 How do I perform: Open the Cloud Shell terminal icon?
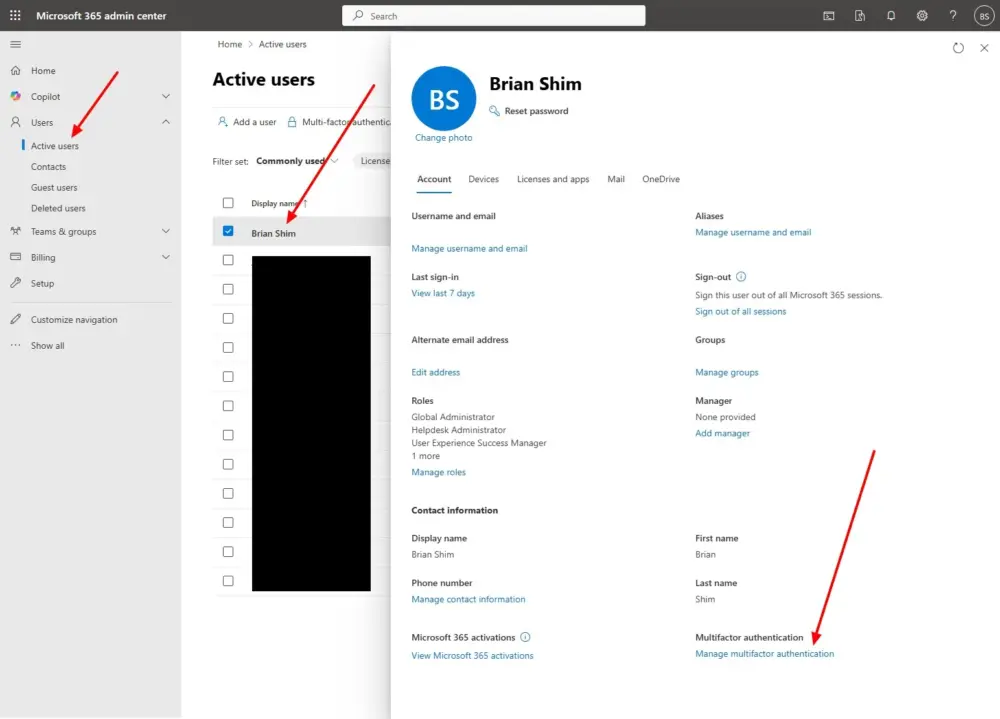tap(828, 15)
